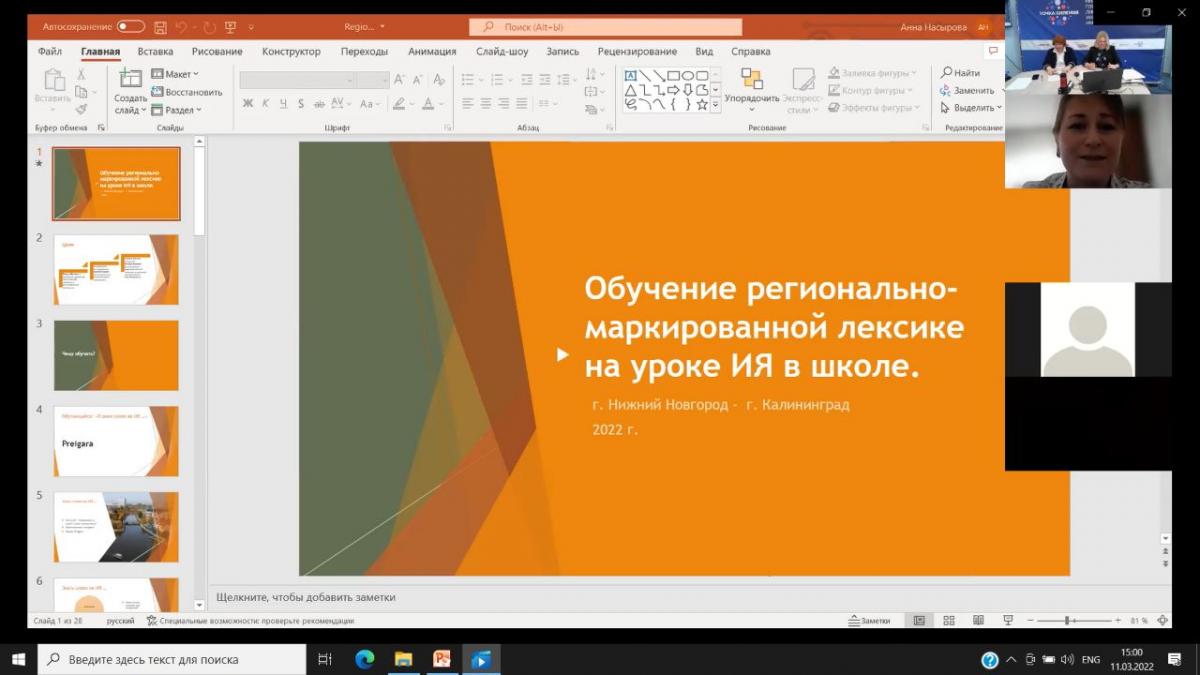The image size is (1200, 675).
Task: Open the Выделить dropdown
Action: coord(972,108)
